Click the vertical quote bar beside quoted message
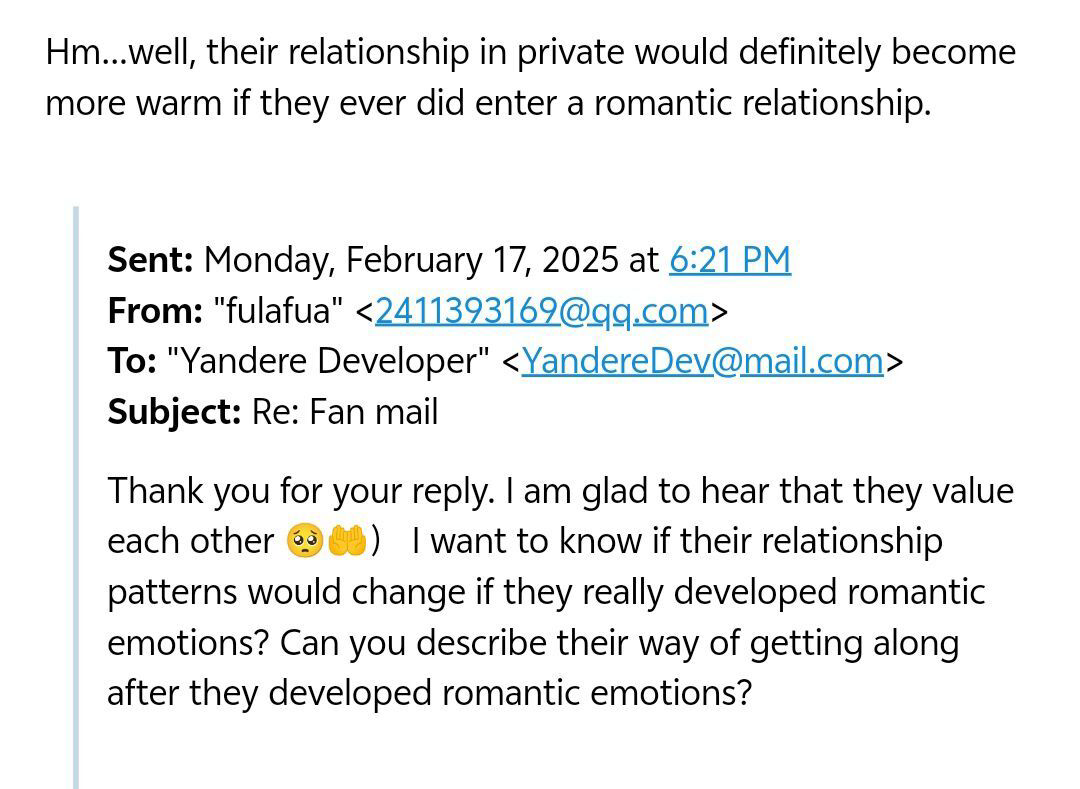The image size is (1080, 789). click(76, 497)
